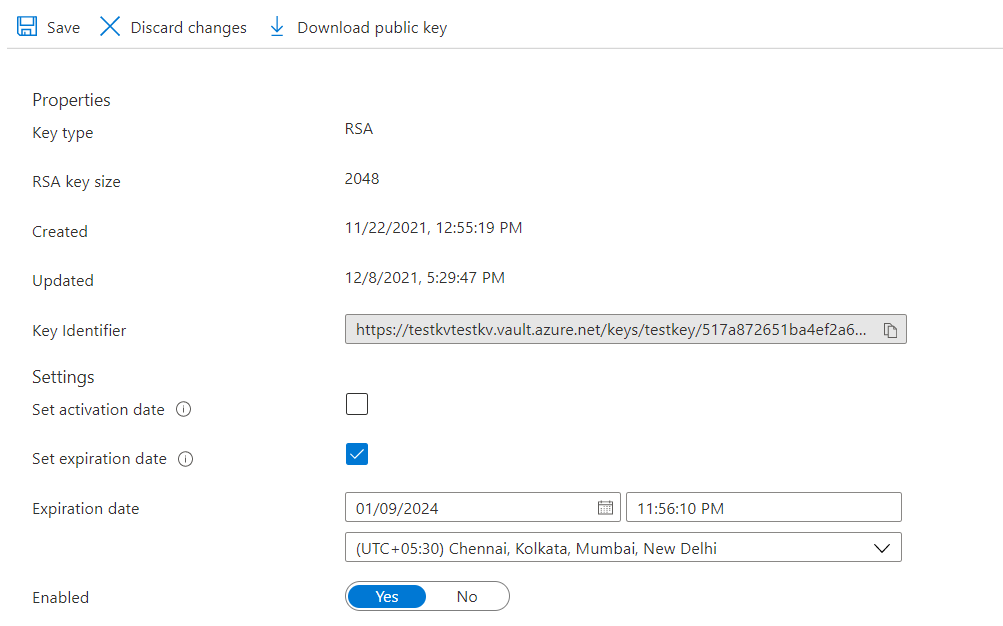Click the Save floppy disk icon

tap(27, 27)
